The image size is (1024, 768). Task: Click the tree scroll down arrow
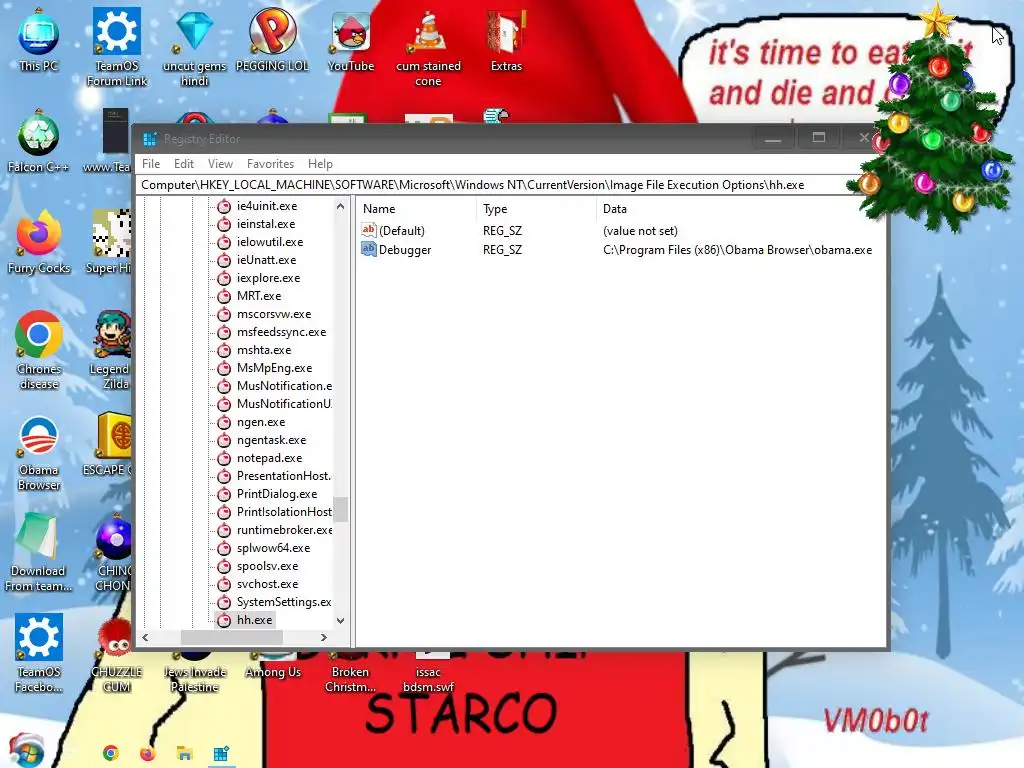340,620
